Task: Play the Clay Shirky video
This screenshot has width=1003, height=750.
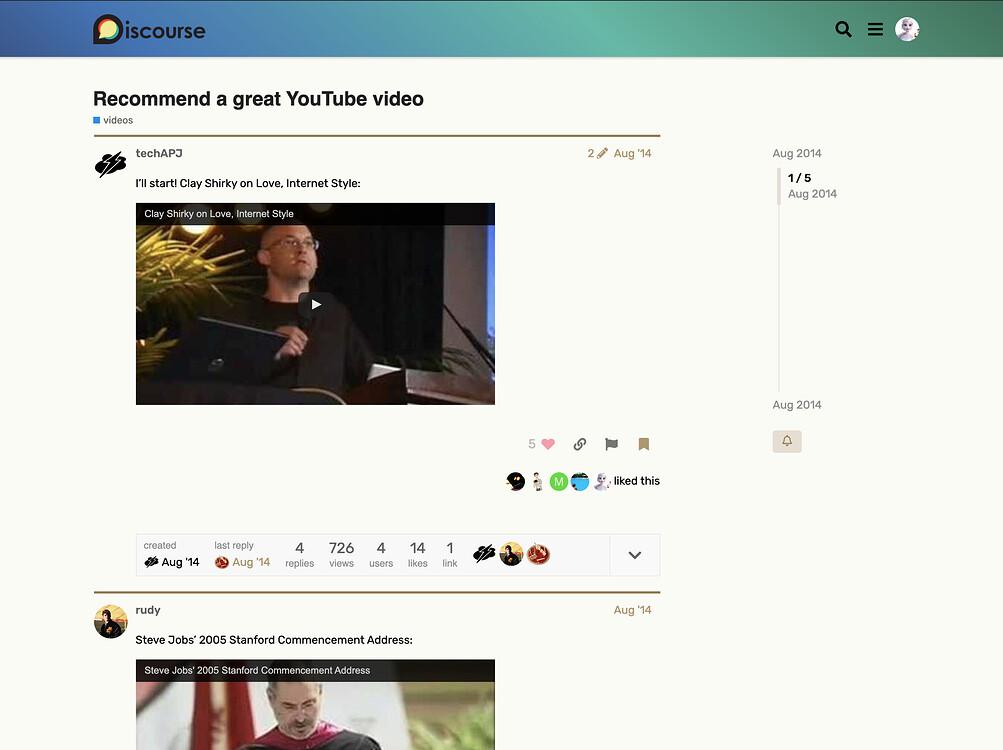Action: [315, 304]
